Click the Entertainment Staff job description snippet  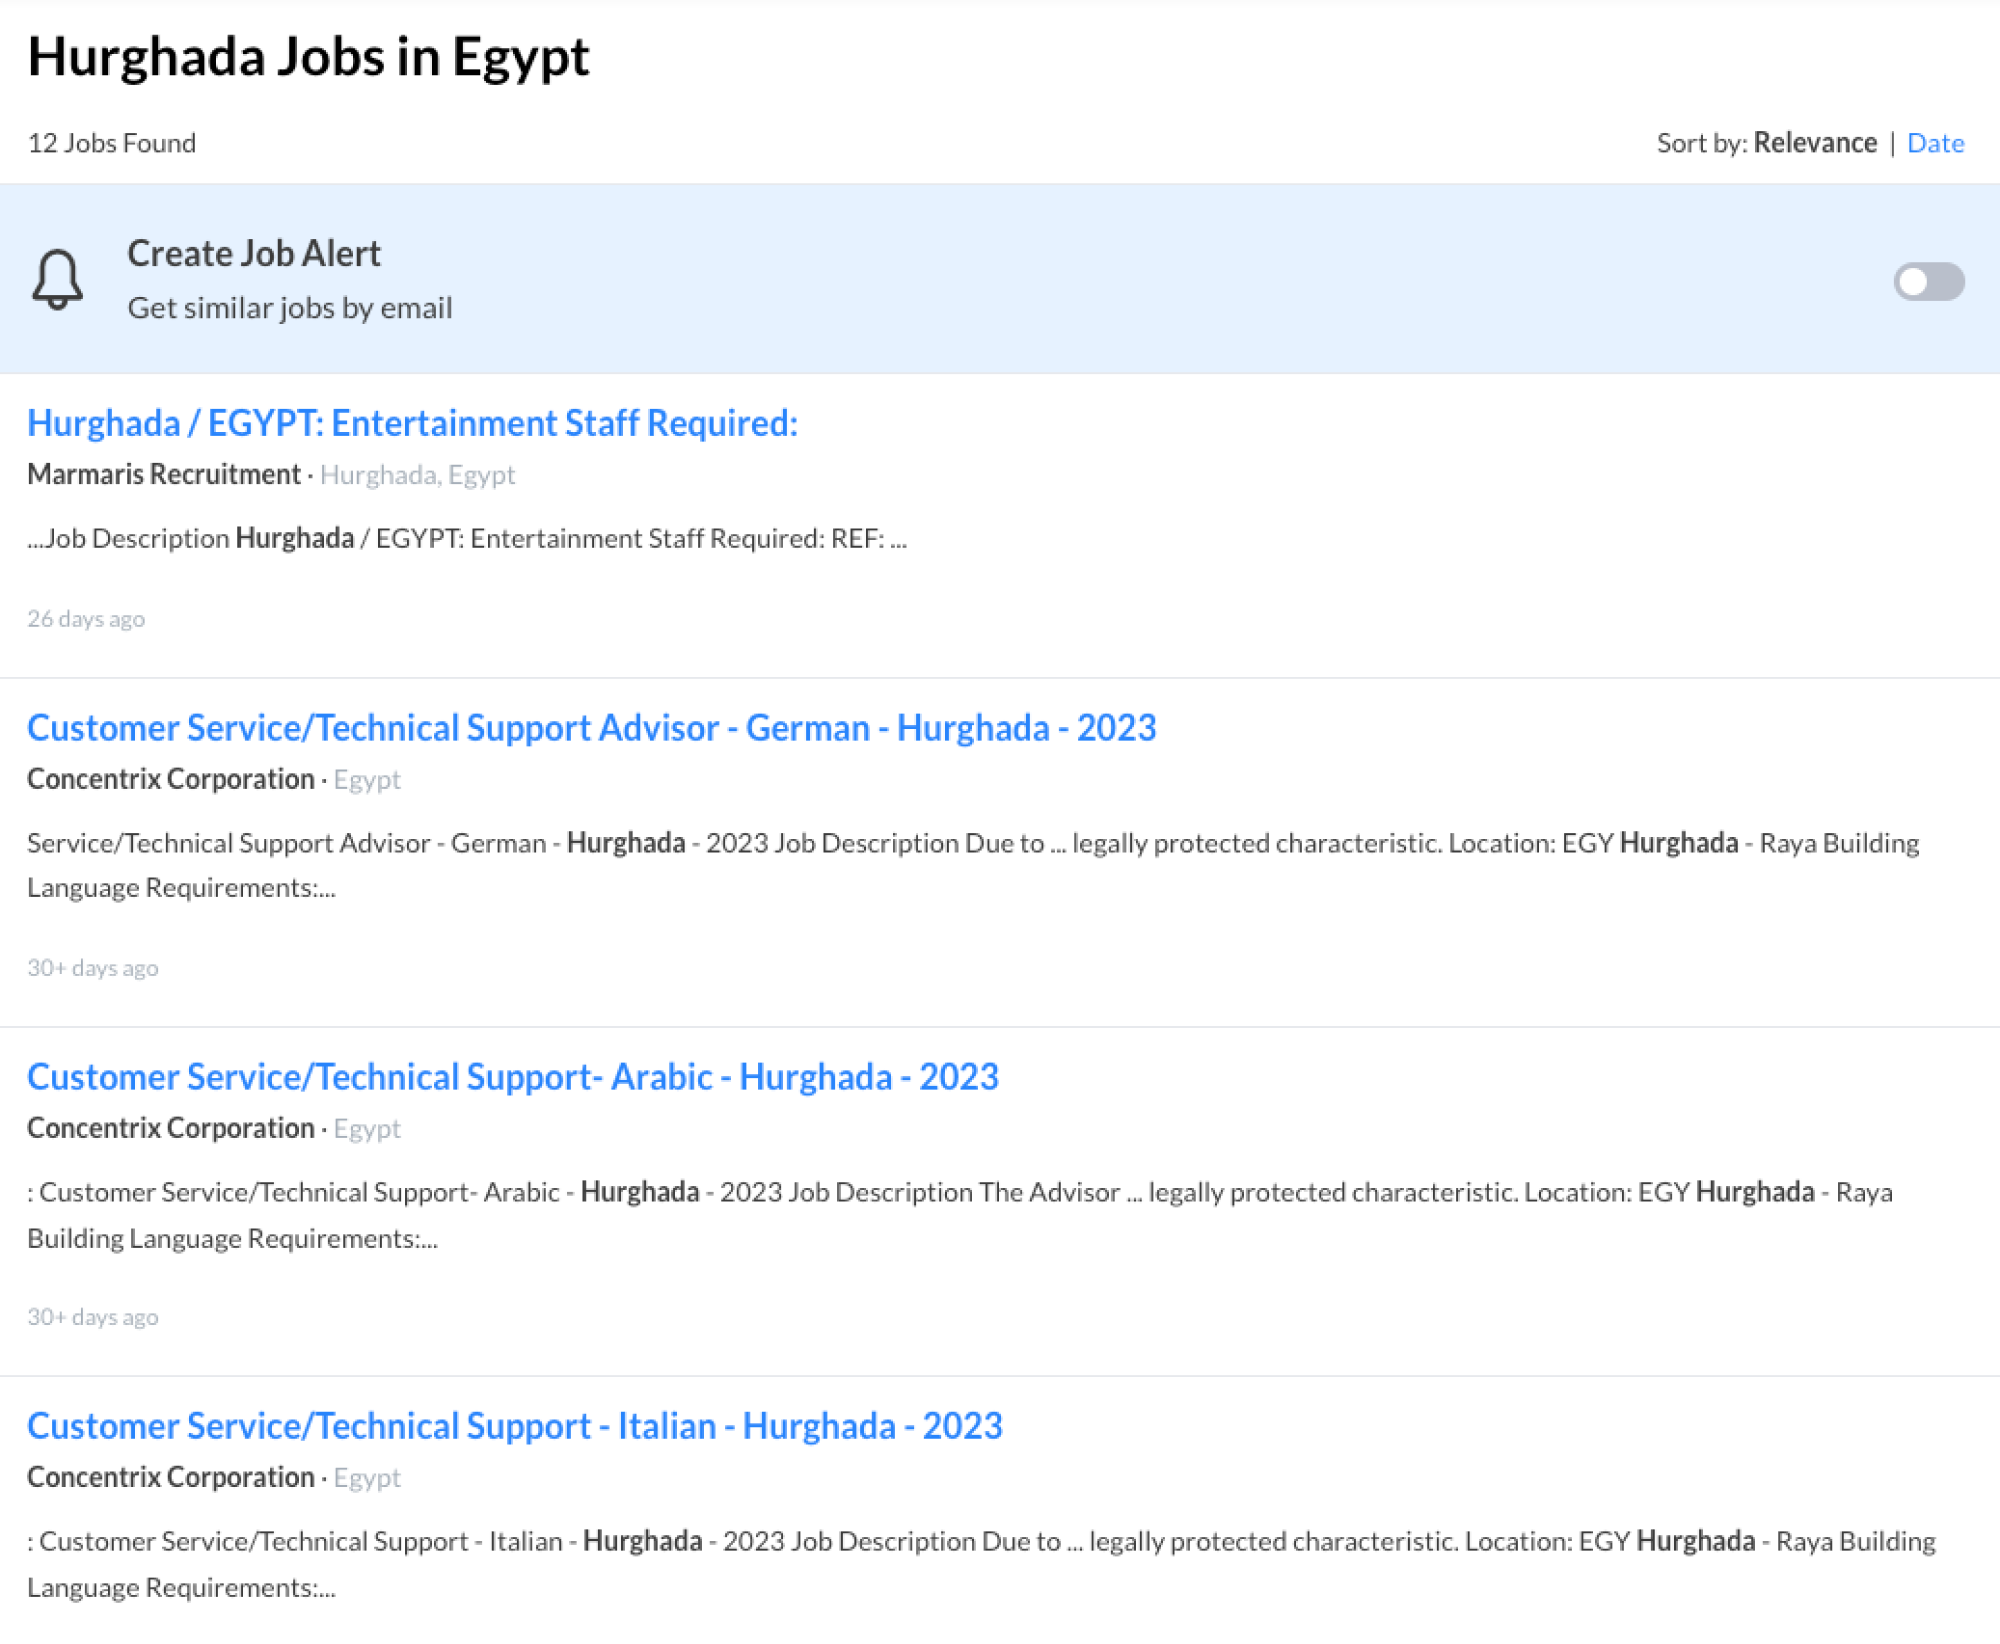tap(467, 539)
